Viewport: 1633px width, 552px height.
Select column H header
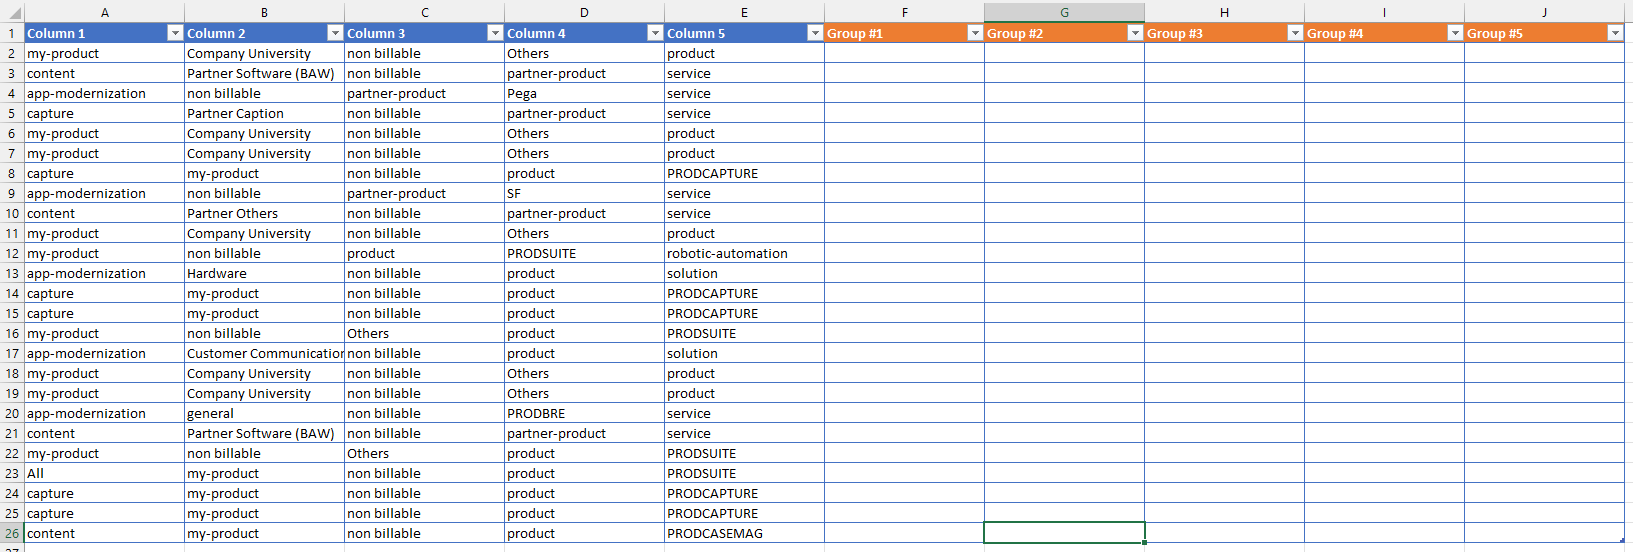(x=1225, y=12)
